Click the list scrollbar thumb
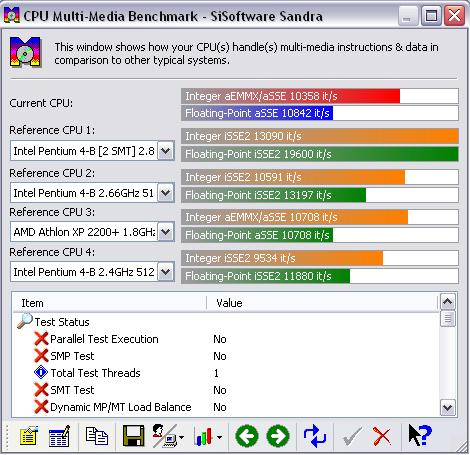 point(448,319)
